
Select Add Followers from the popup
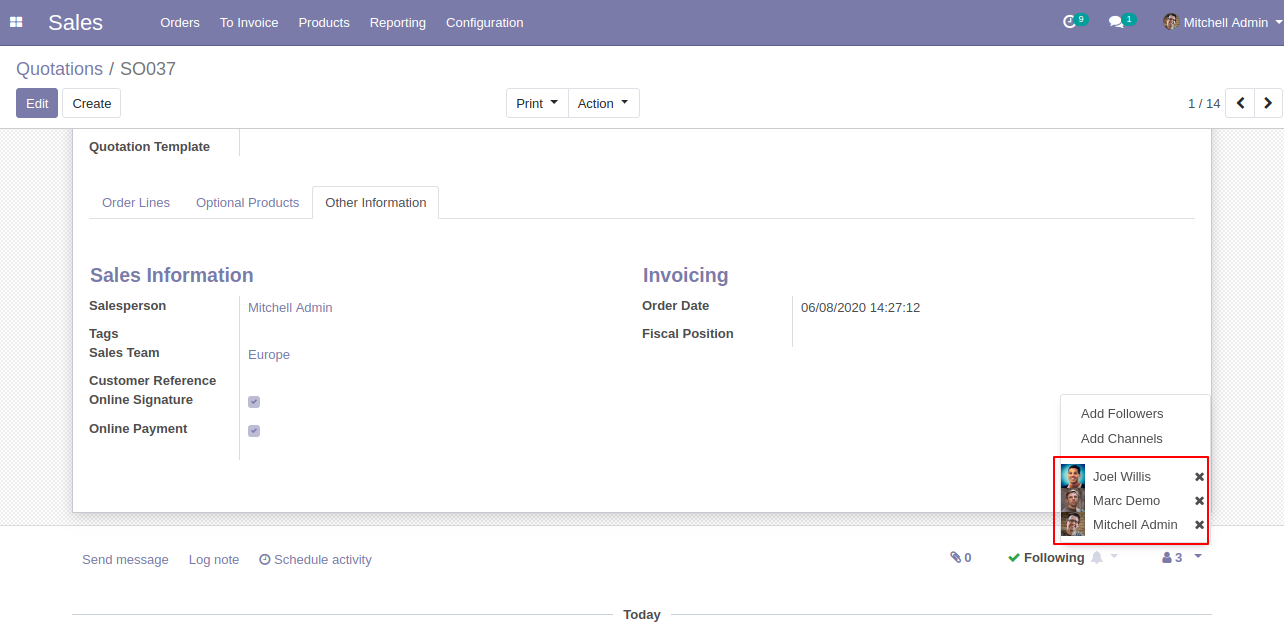click(x=1122, y=414)
